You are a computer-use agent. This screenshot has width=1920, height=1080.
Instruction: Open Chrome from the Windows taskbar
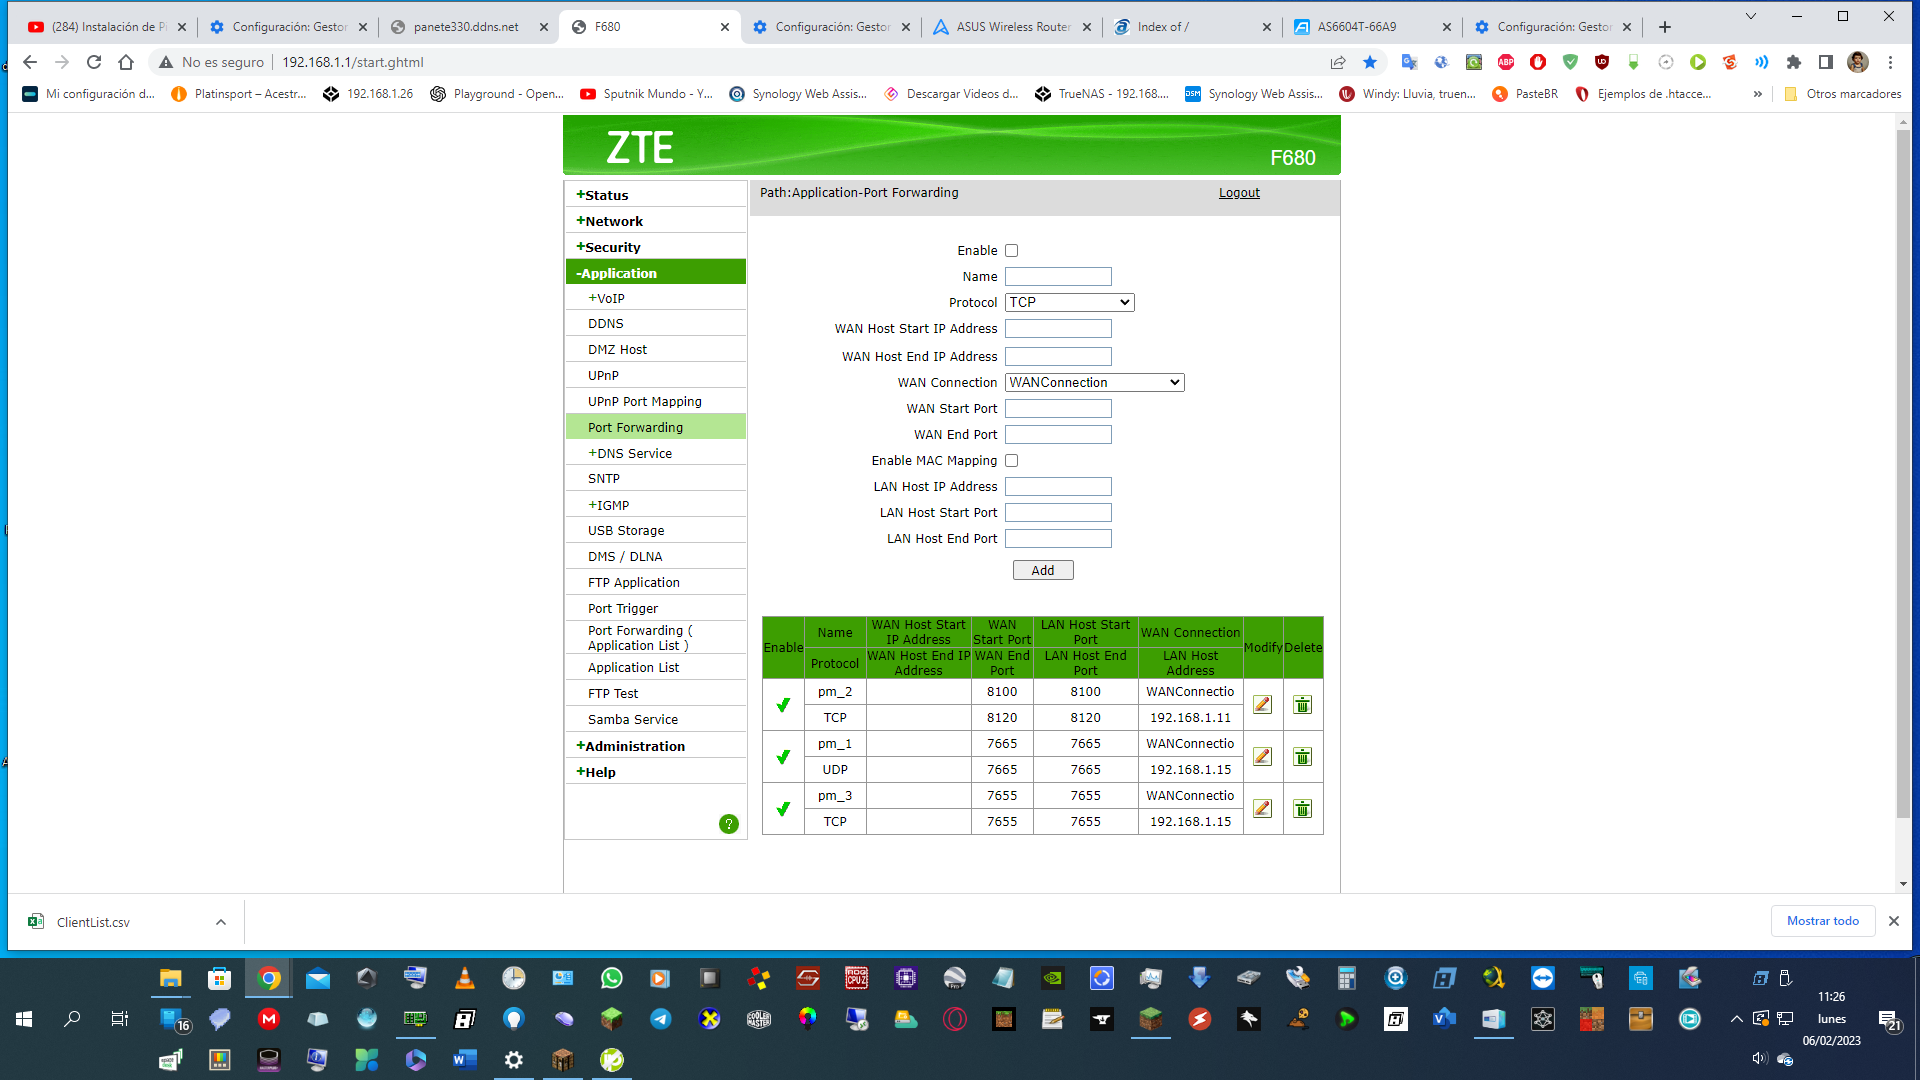coord(268,978)
